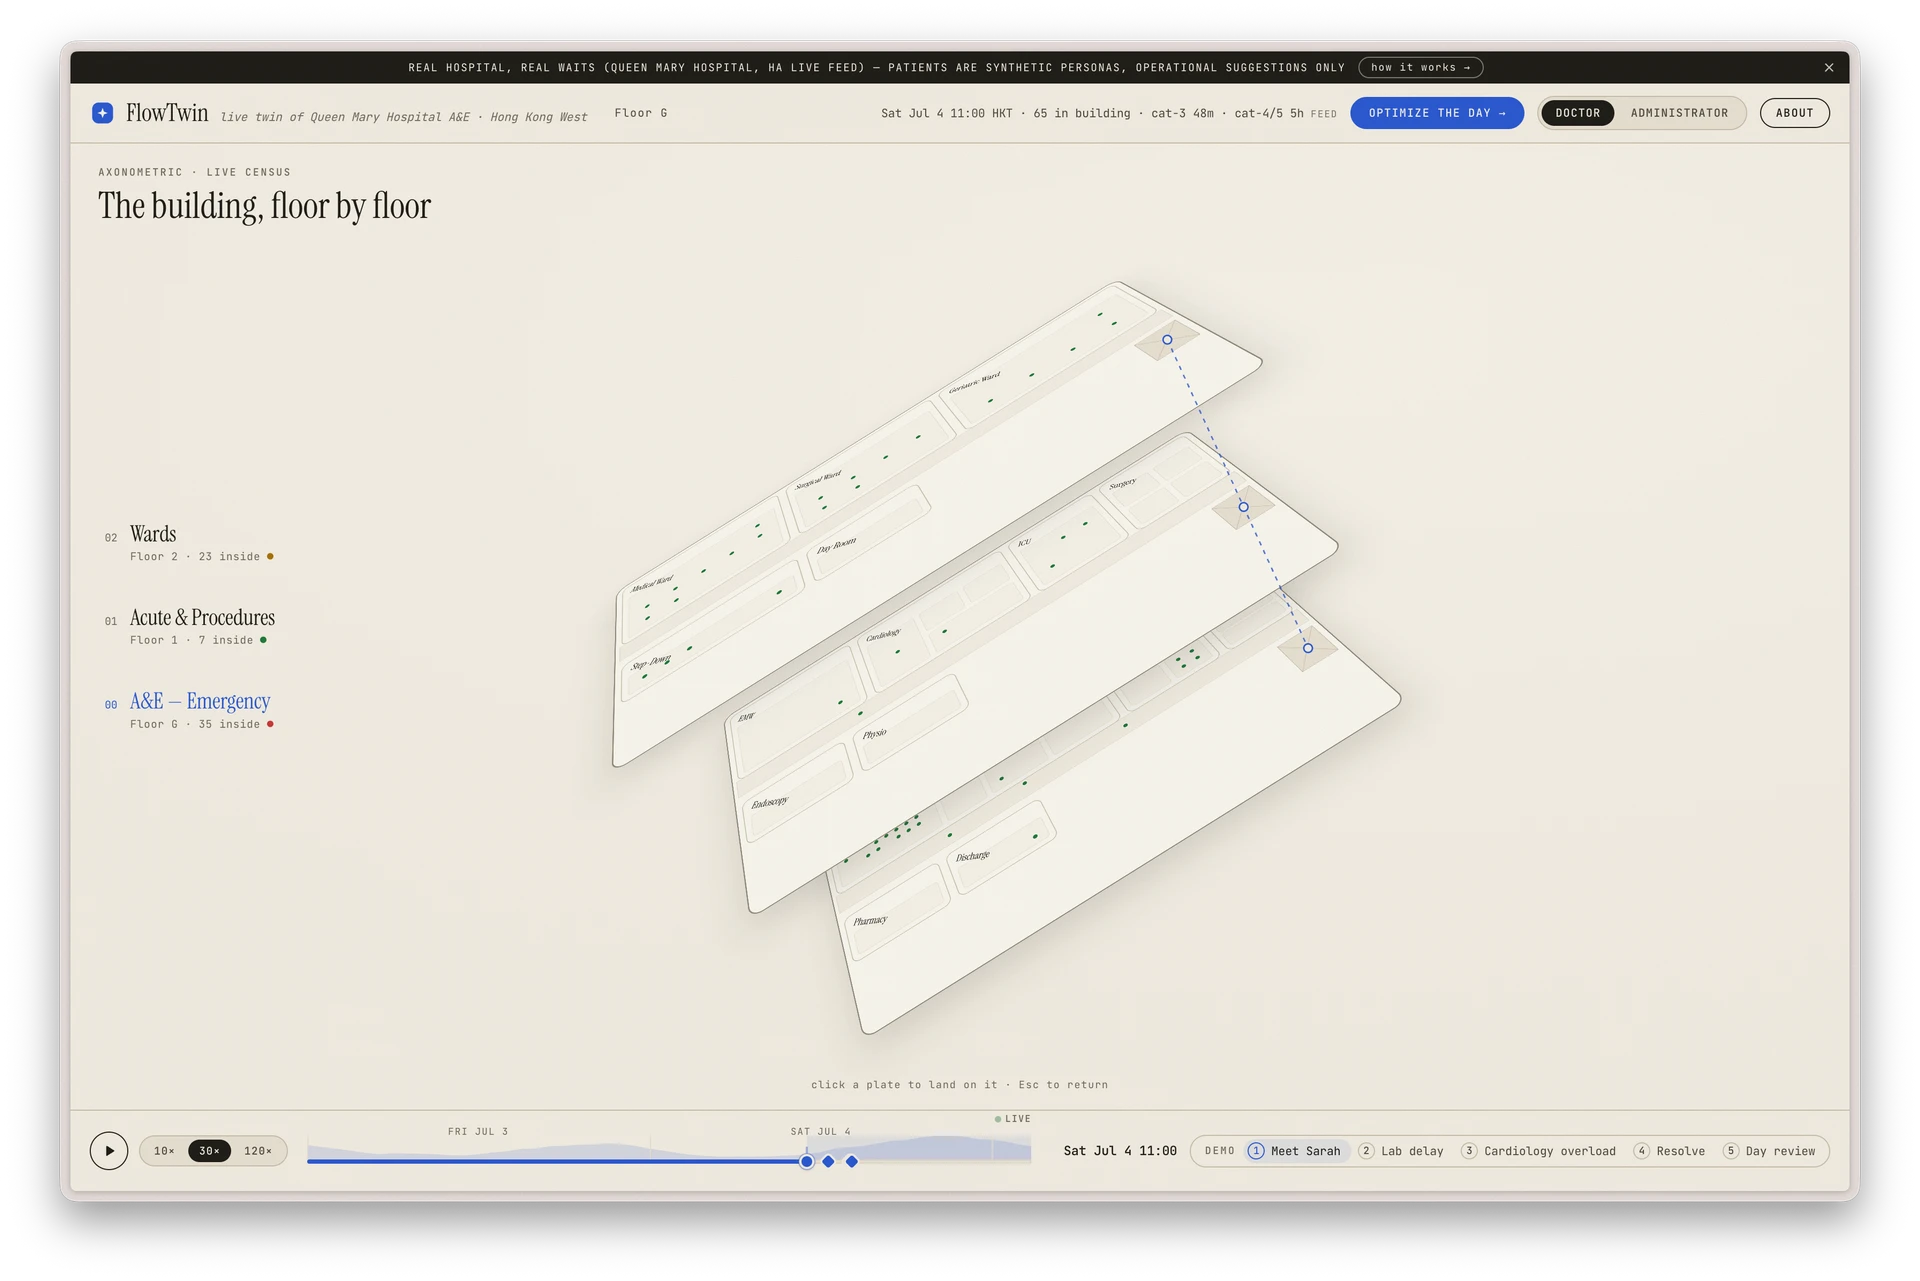Viewport: 1920px width, 1281px height.
Task: Choose demo step 1 Meet Sarah
Action: (1295, 1151)
